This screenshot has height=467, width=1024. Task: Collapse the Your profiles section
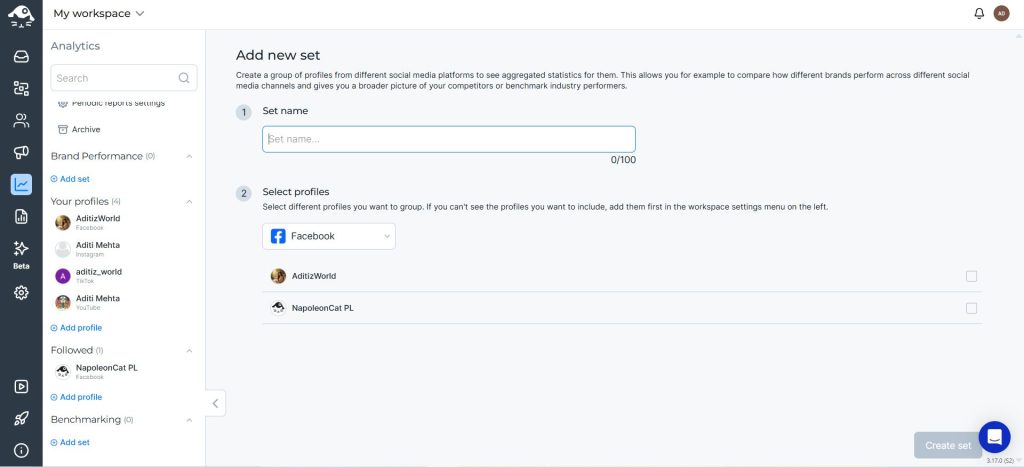(x=189, y=201)
